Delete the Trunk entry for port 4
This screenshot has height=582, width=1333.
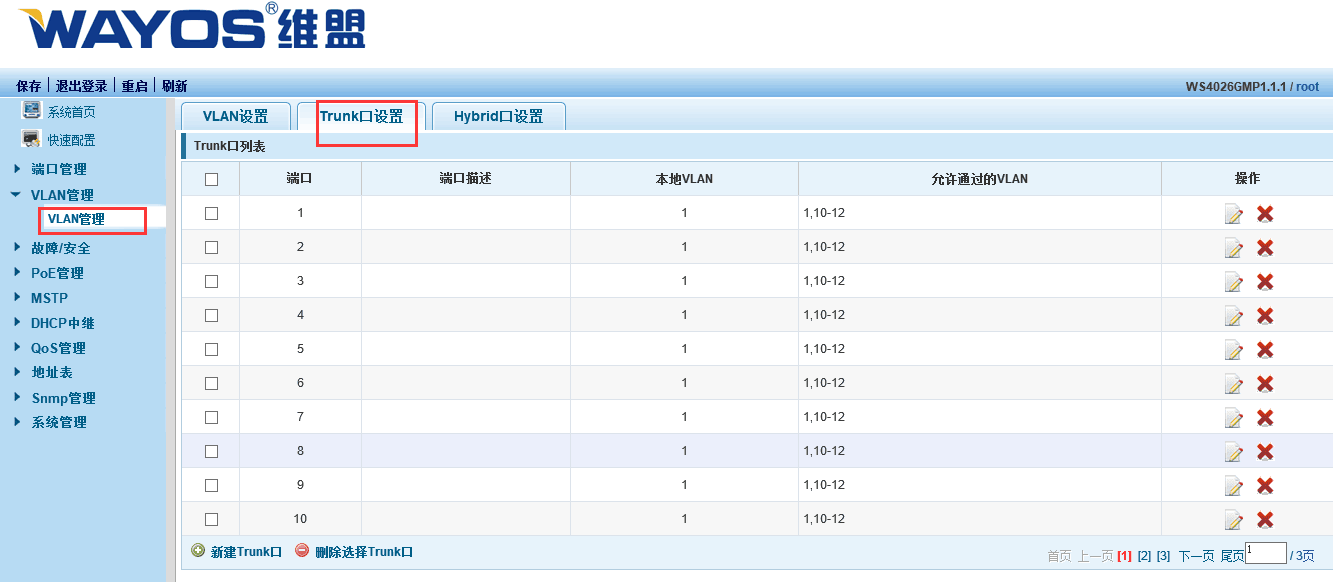tap(1265, 316)
